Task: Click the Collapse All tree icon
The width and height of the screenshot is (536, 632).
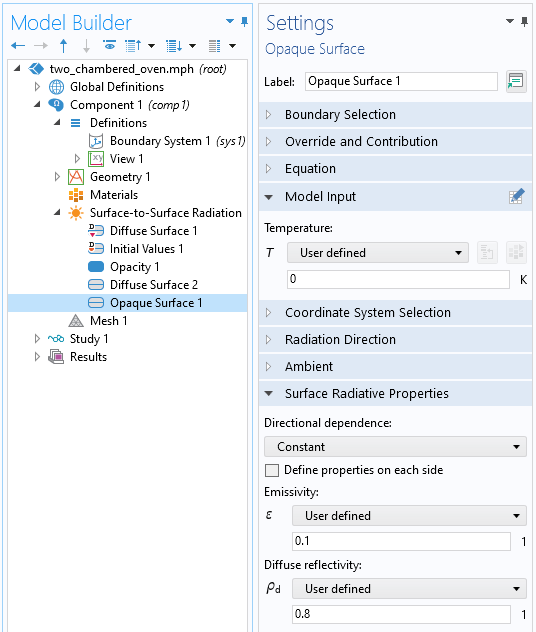Action: (x=133, y=46)
